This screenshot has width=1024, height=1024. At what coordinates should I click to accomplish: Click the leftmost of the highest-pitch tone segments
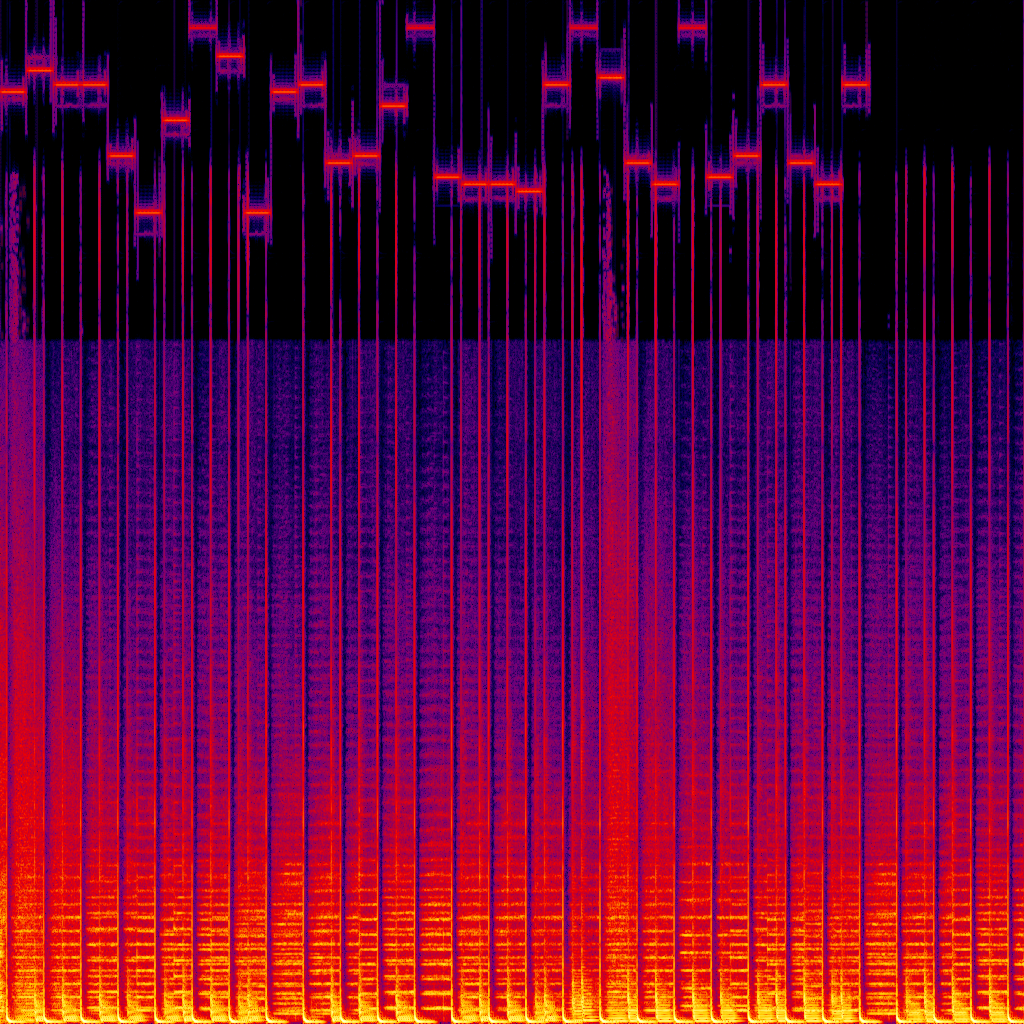(x=203, y=27)
